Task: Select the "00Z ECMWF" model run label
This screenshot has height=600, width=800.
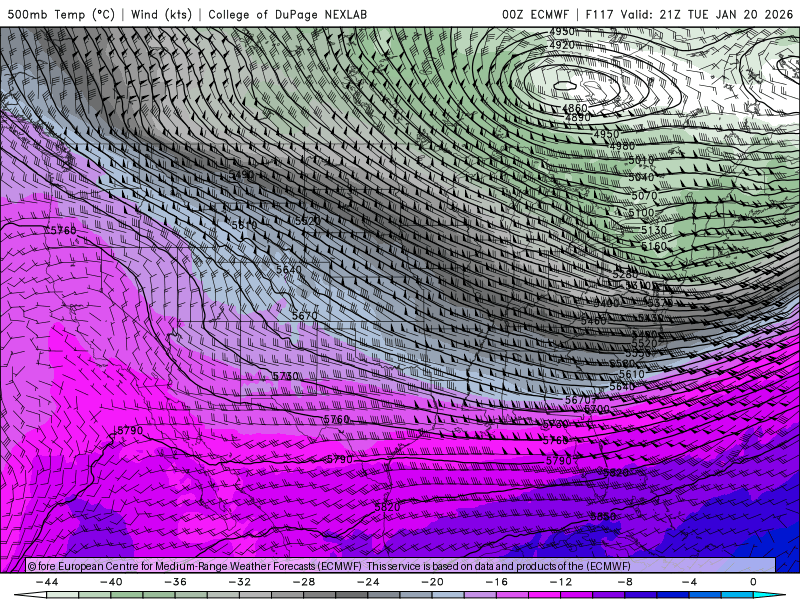Action: click(x=535, y=14)
